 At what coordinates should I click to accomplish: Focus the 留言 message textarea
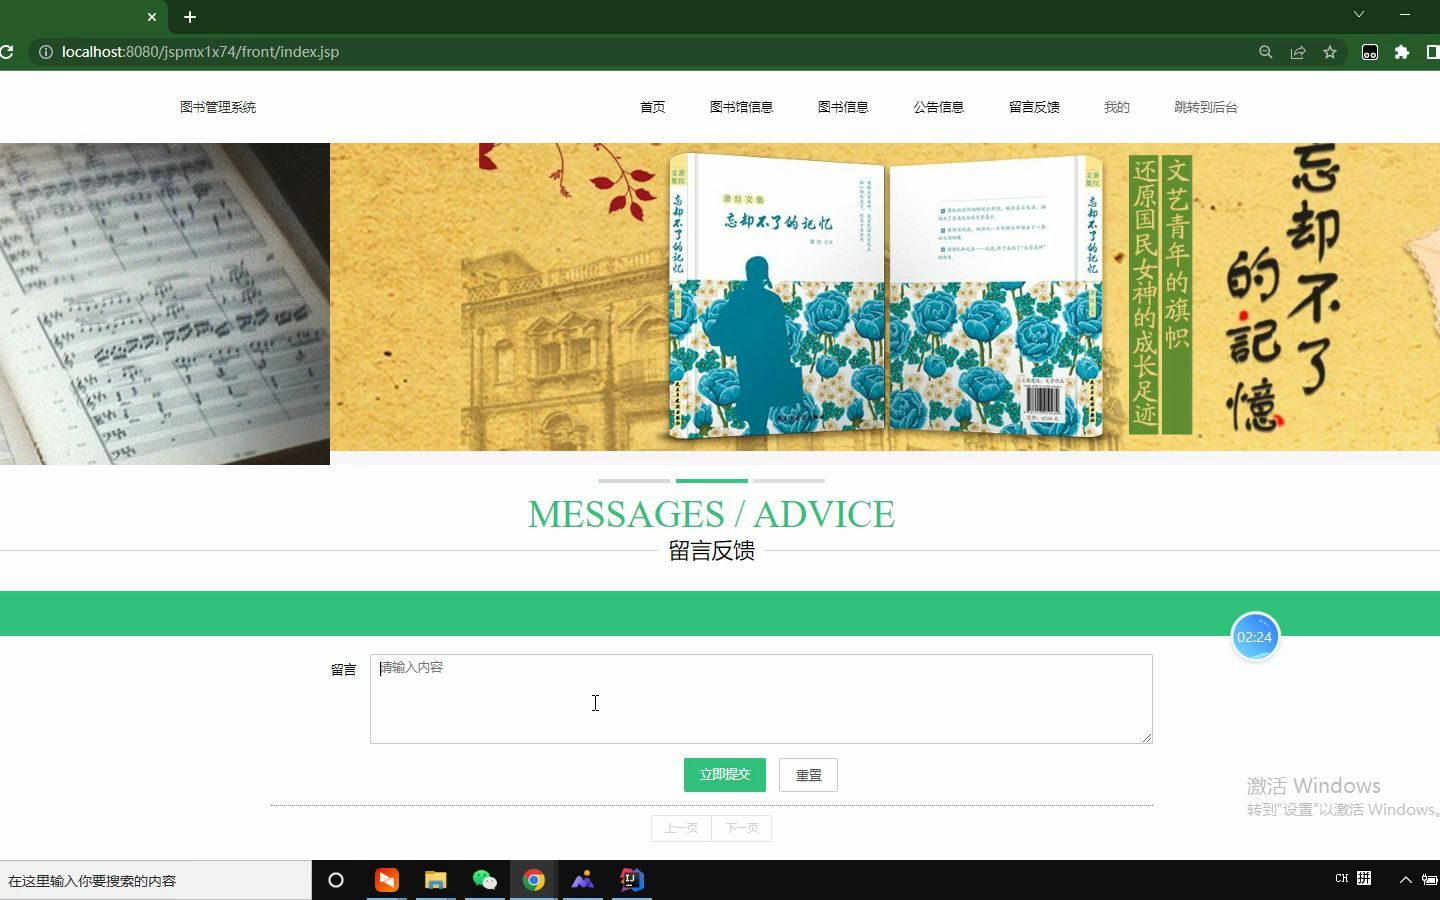coord(761,699)
